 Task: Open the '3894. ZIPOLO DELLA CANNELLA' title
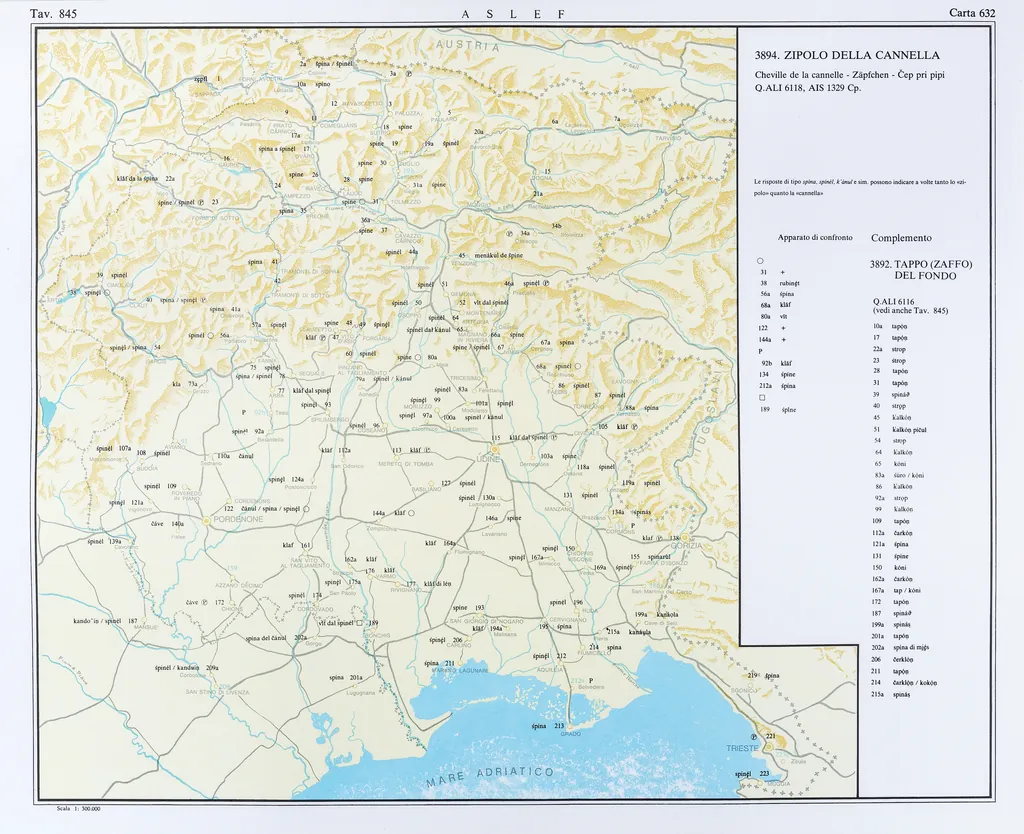click(x=846, y=56)
